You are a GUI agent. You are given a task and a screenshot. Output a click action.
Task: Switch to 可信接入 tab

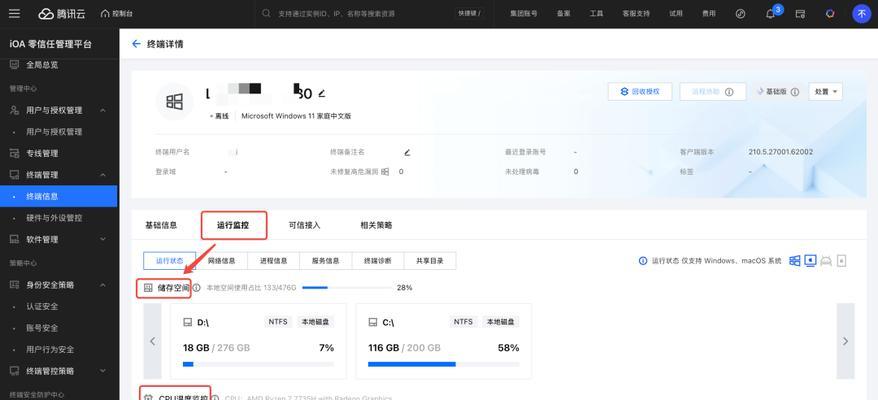coord(305,225)
